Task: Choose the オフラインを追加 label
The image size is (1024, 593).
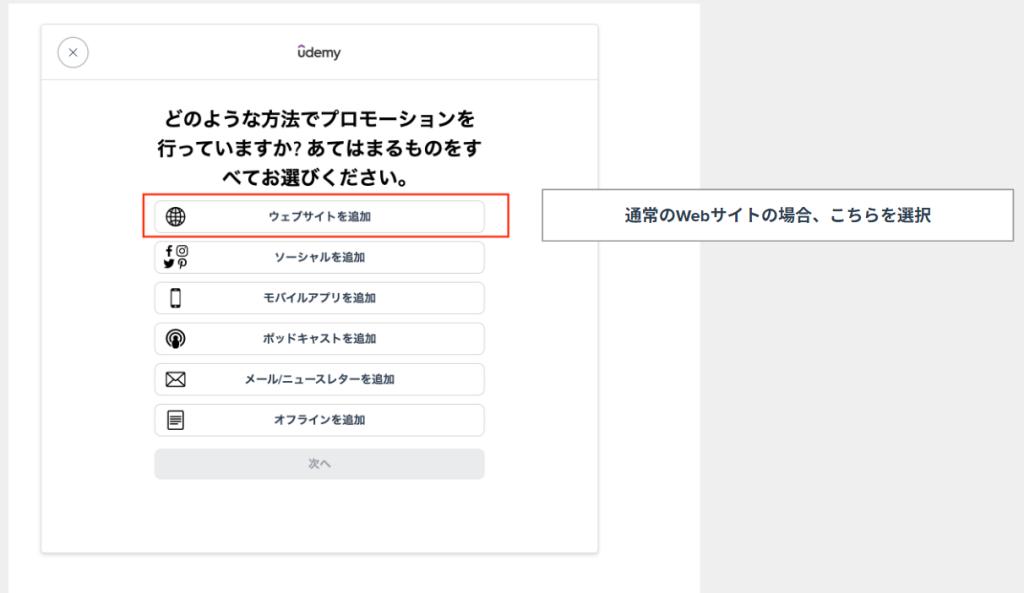Action: (x=319, y=420)
